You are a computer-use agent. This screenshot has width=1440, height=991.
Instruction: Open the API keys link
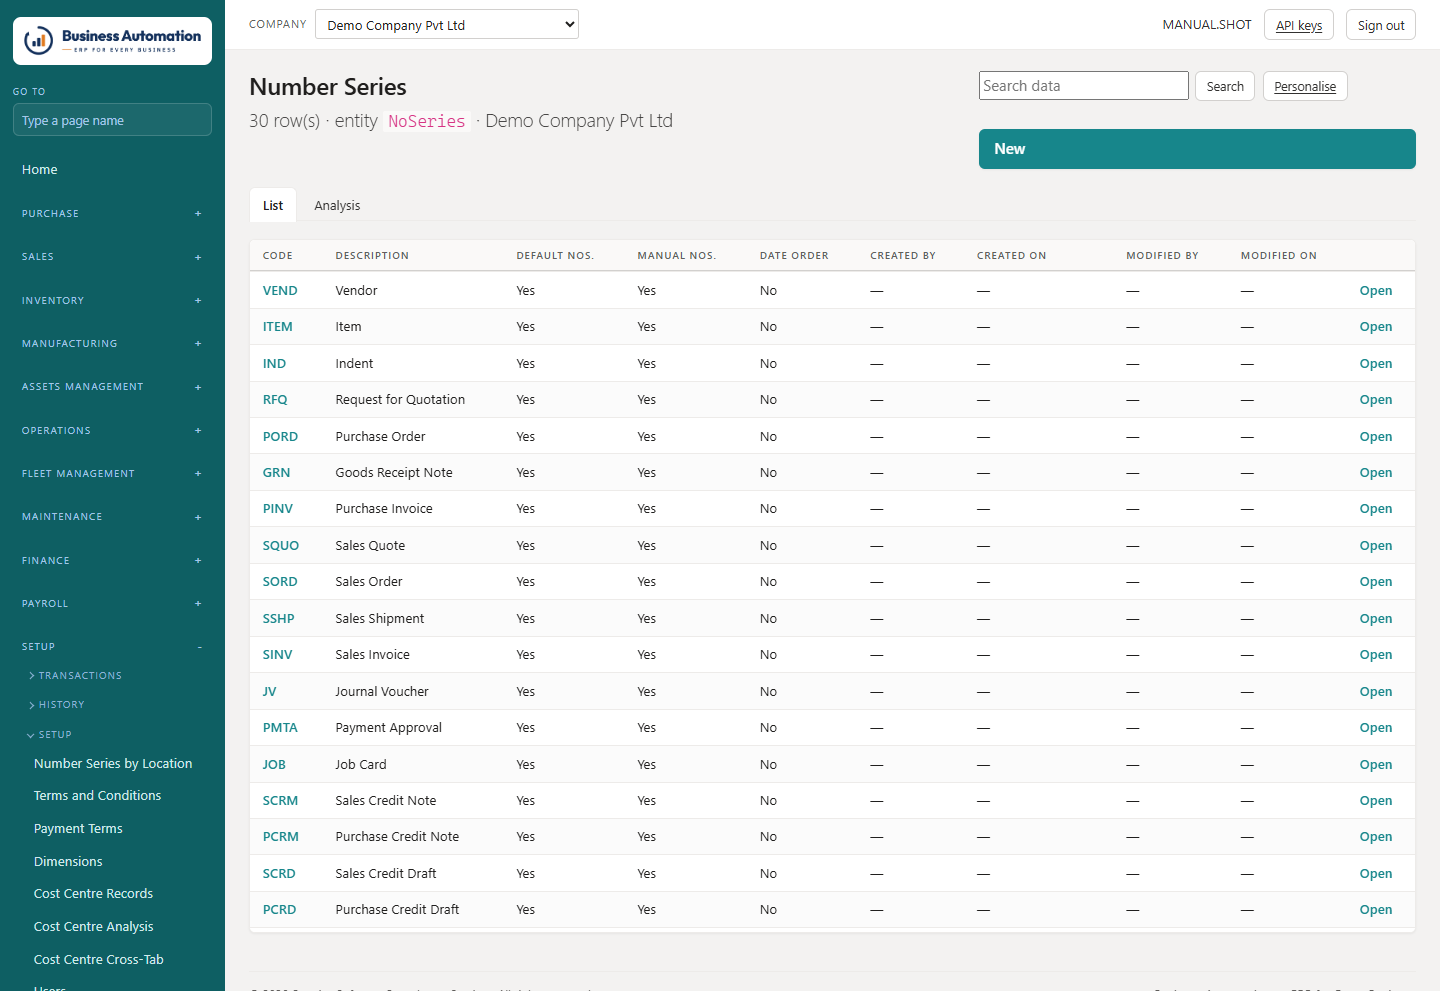click(x=1299, y=25)
